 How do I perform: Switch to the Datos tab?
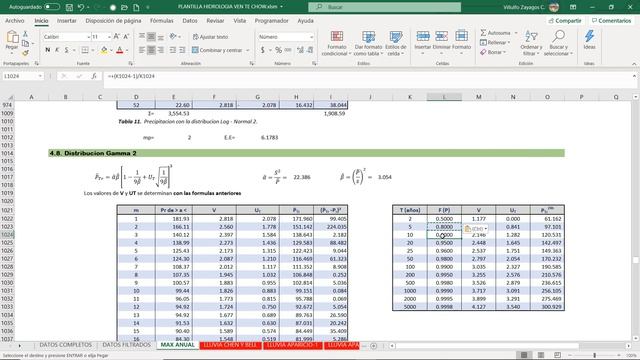(190, 21)
